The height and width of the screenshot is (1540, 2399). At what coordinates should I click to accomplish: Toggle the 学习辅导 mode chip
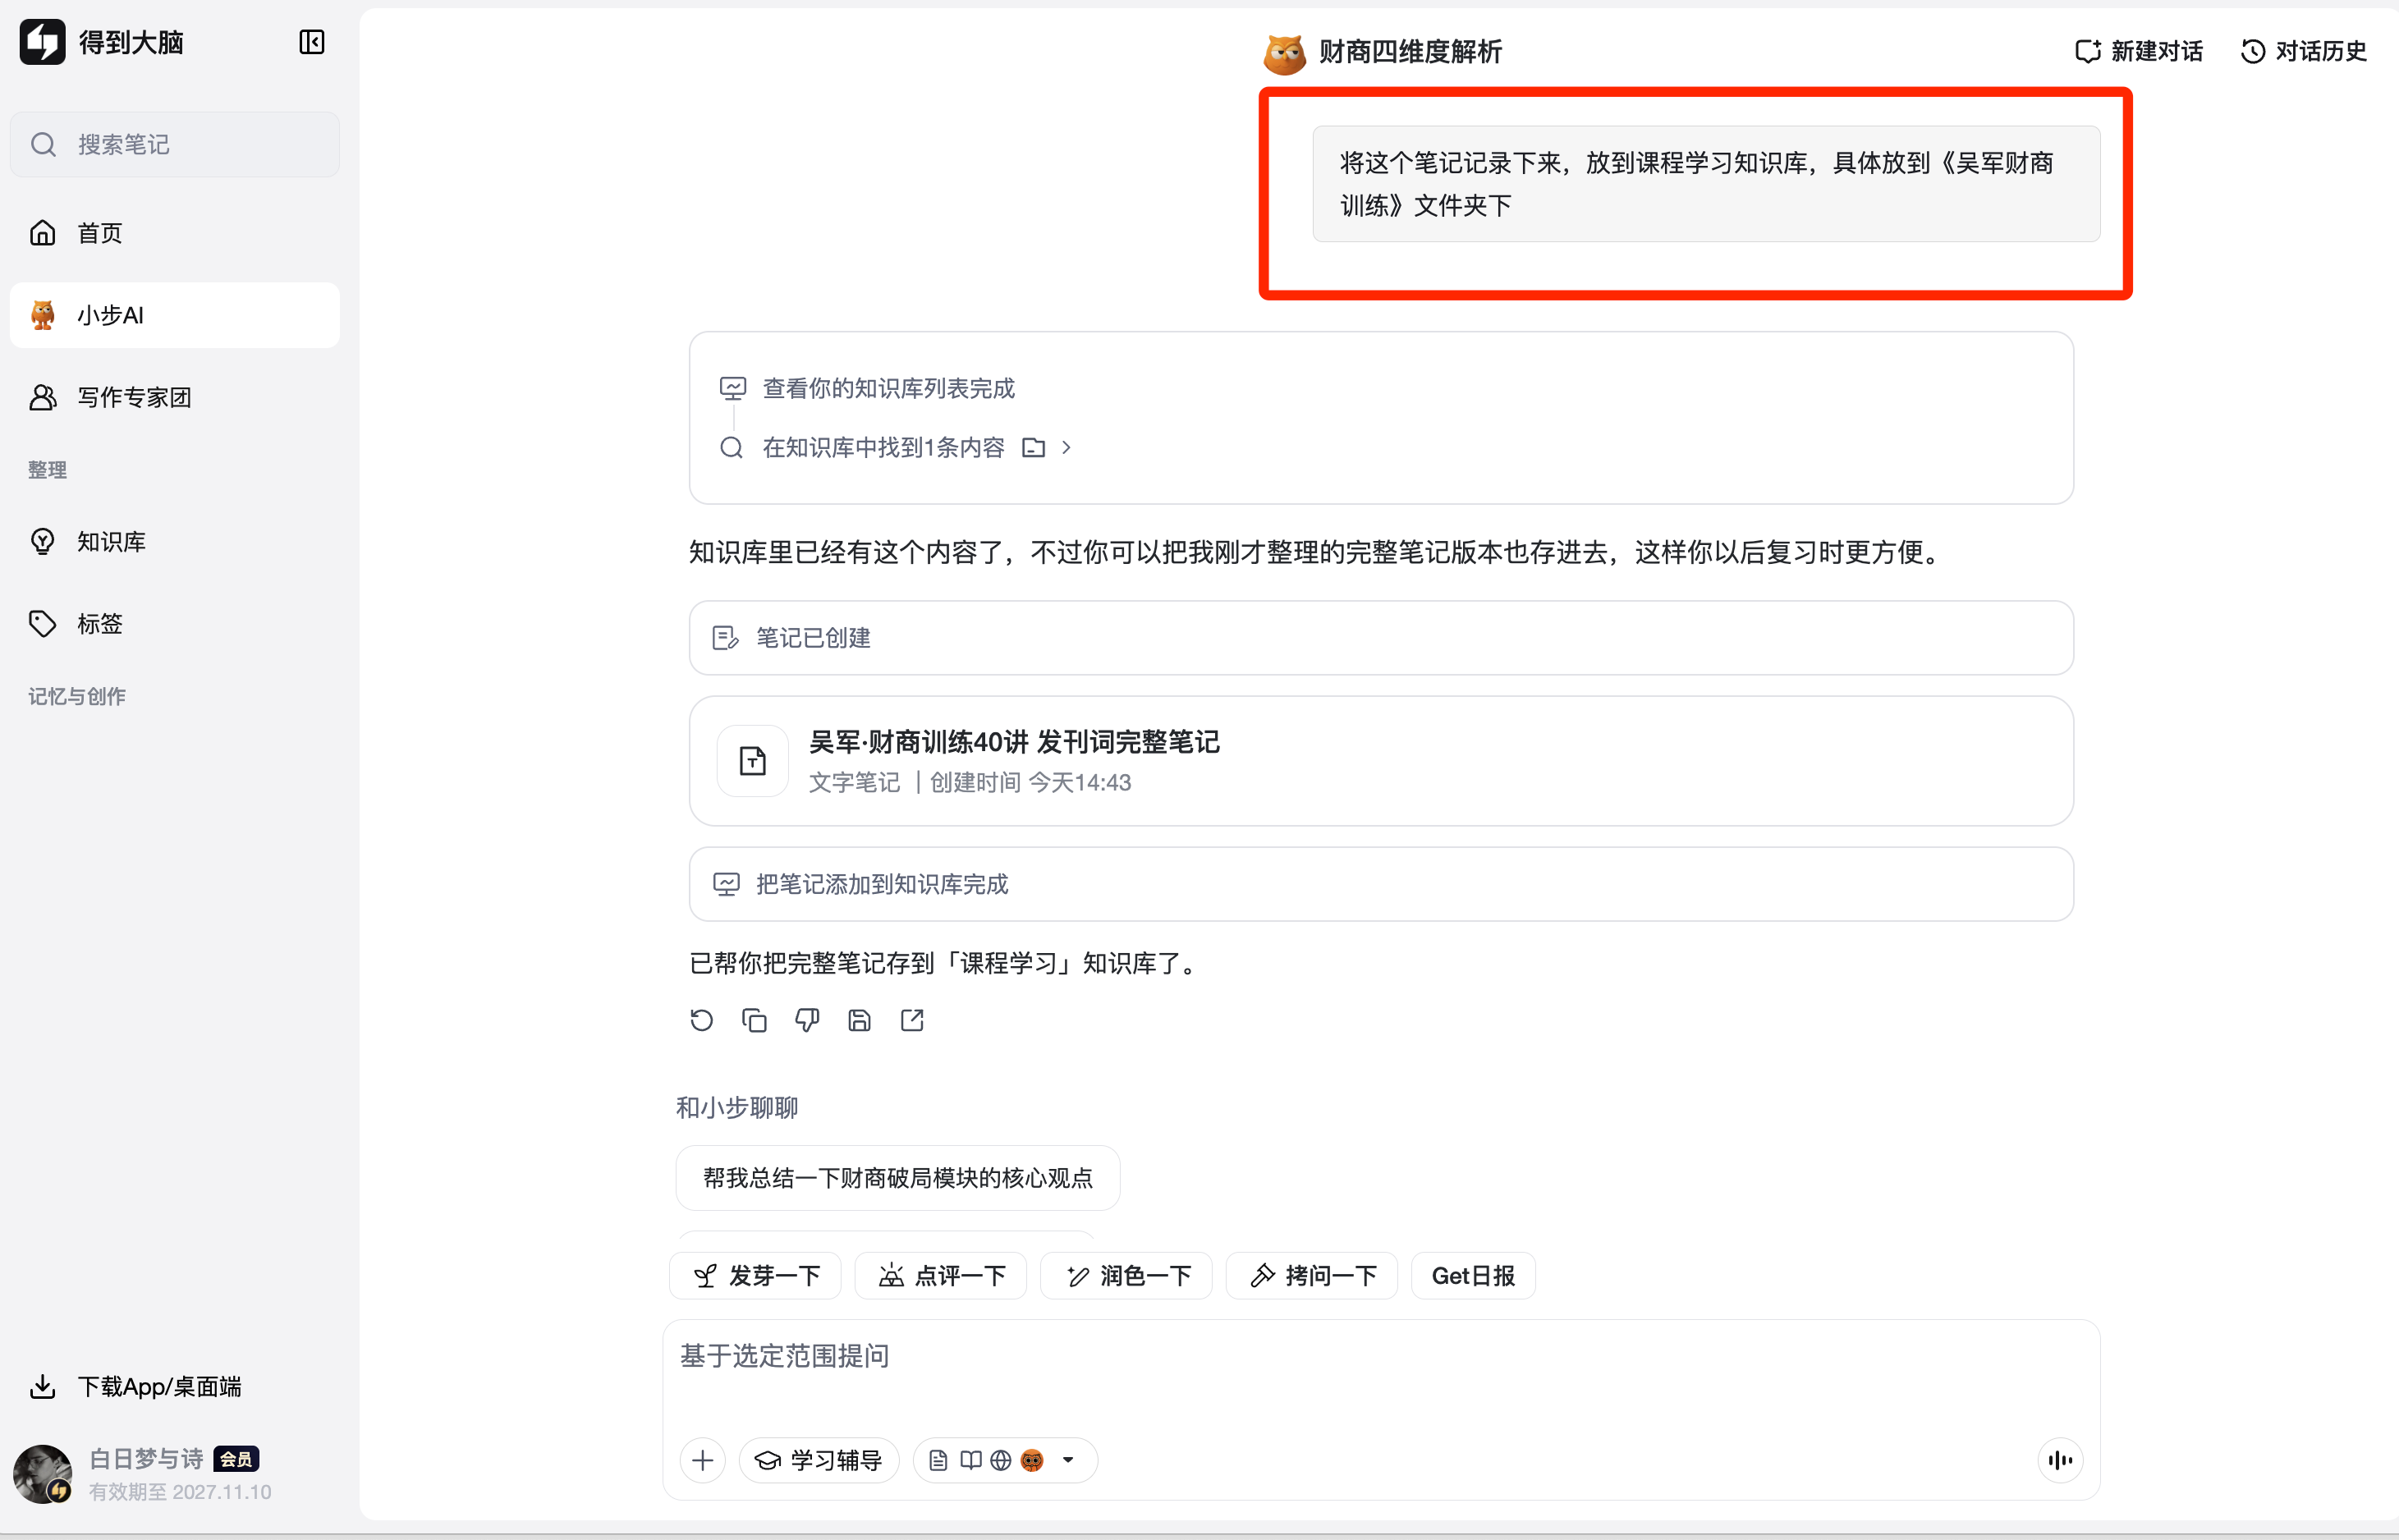click(818, 1460)
